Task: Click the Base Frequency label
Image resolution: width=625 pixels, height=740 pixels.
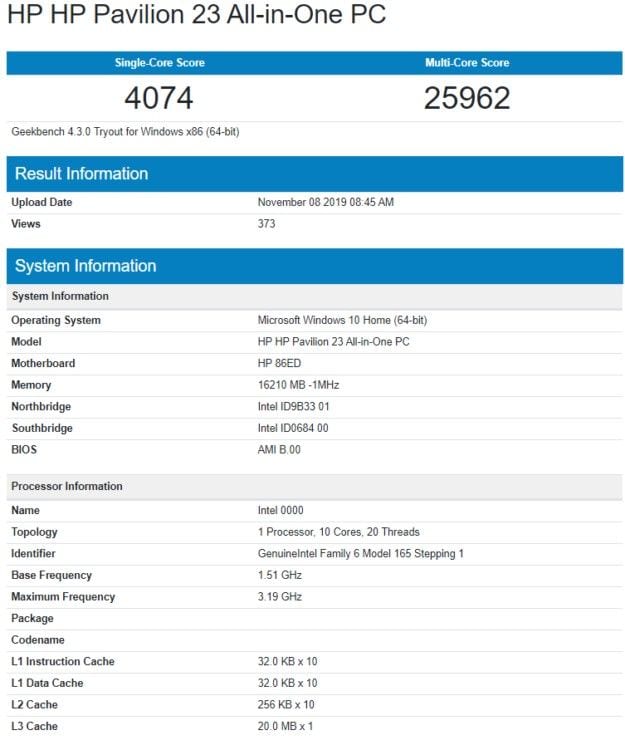Action: [x=51, y=575]
